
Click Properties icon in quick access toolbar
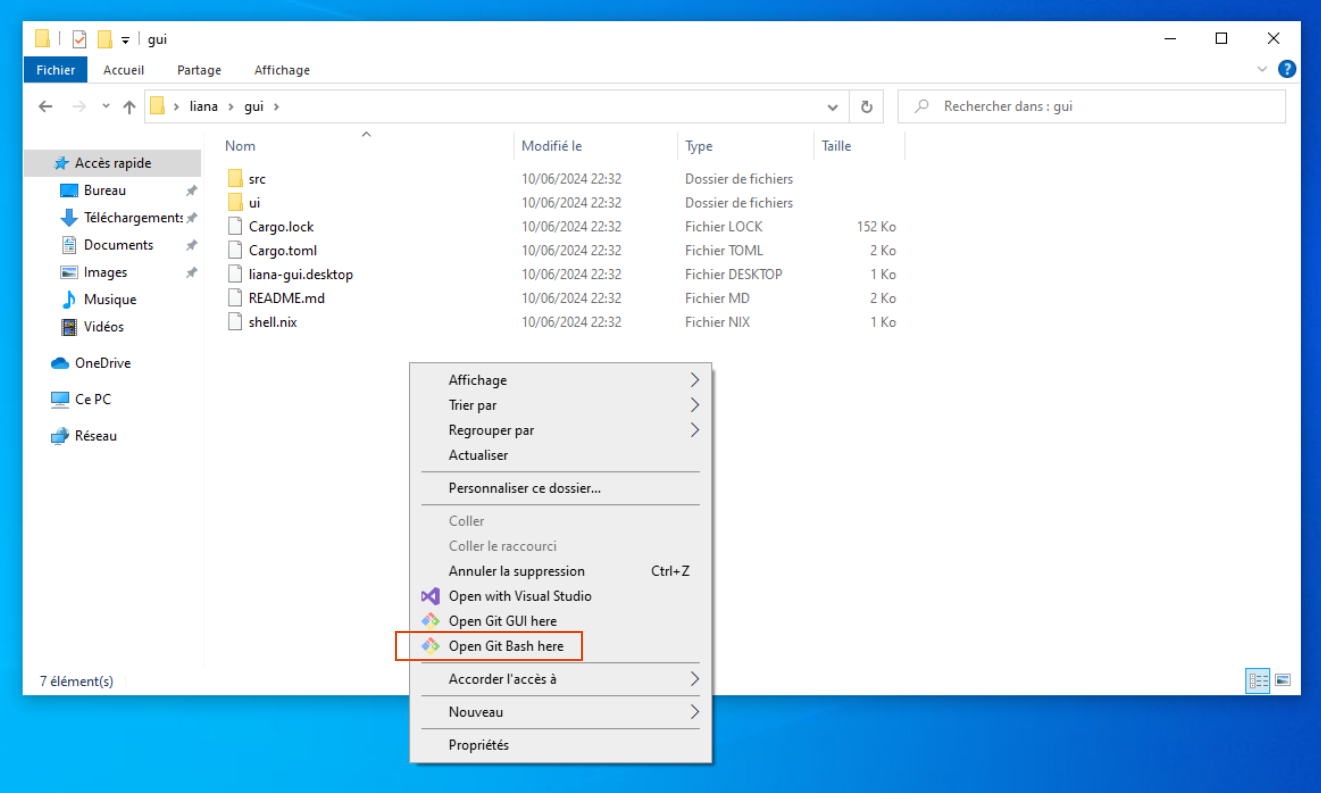click(x=79, y=39)
